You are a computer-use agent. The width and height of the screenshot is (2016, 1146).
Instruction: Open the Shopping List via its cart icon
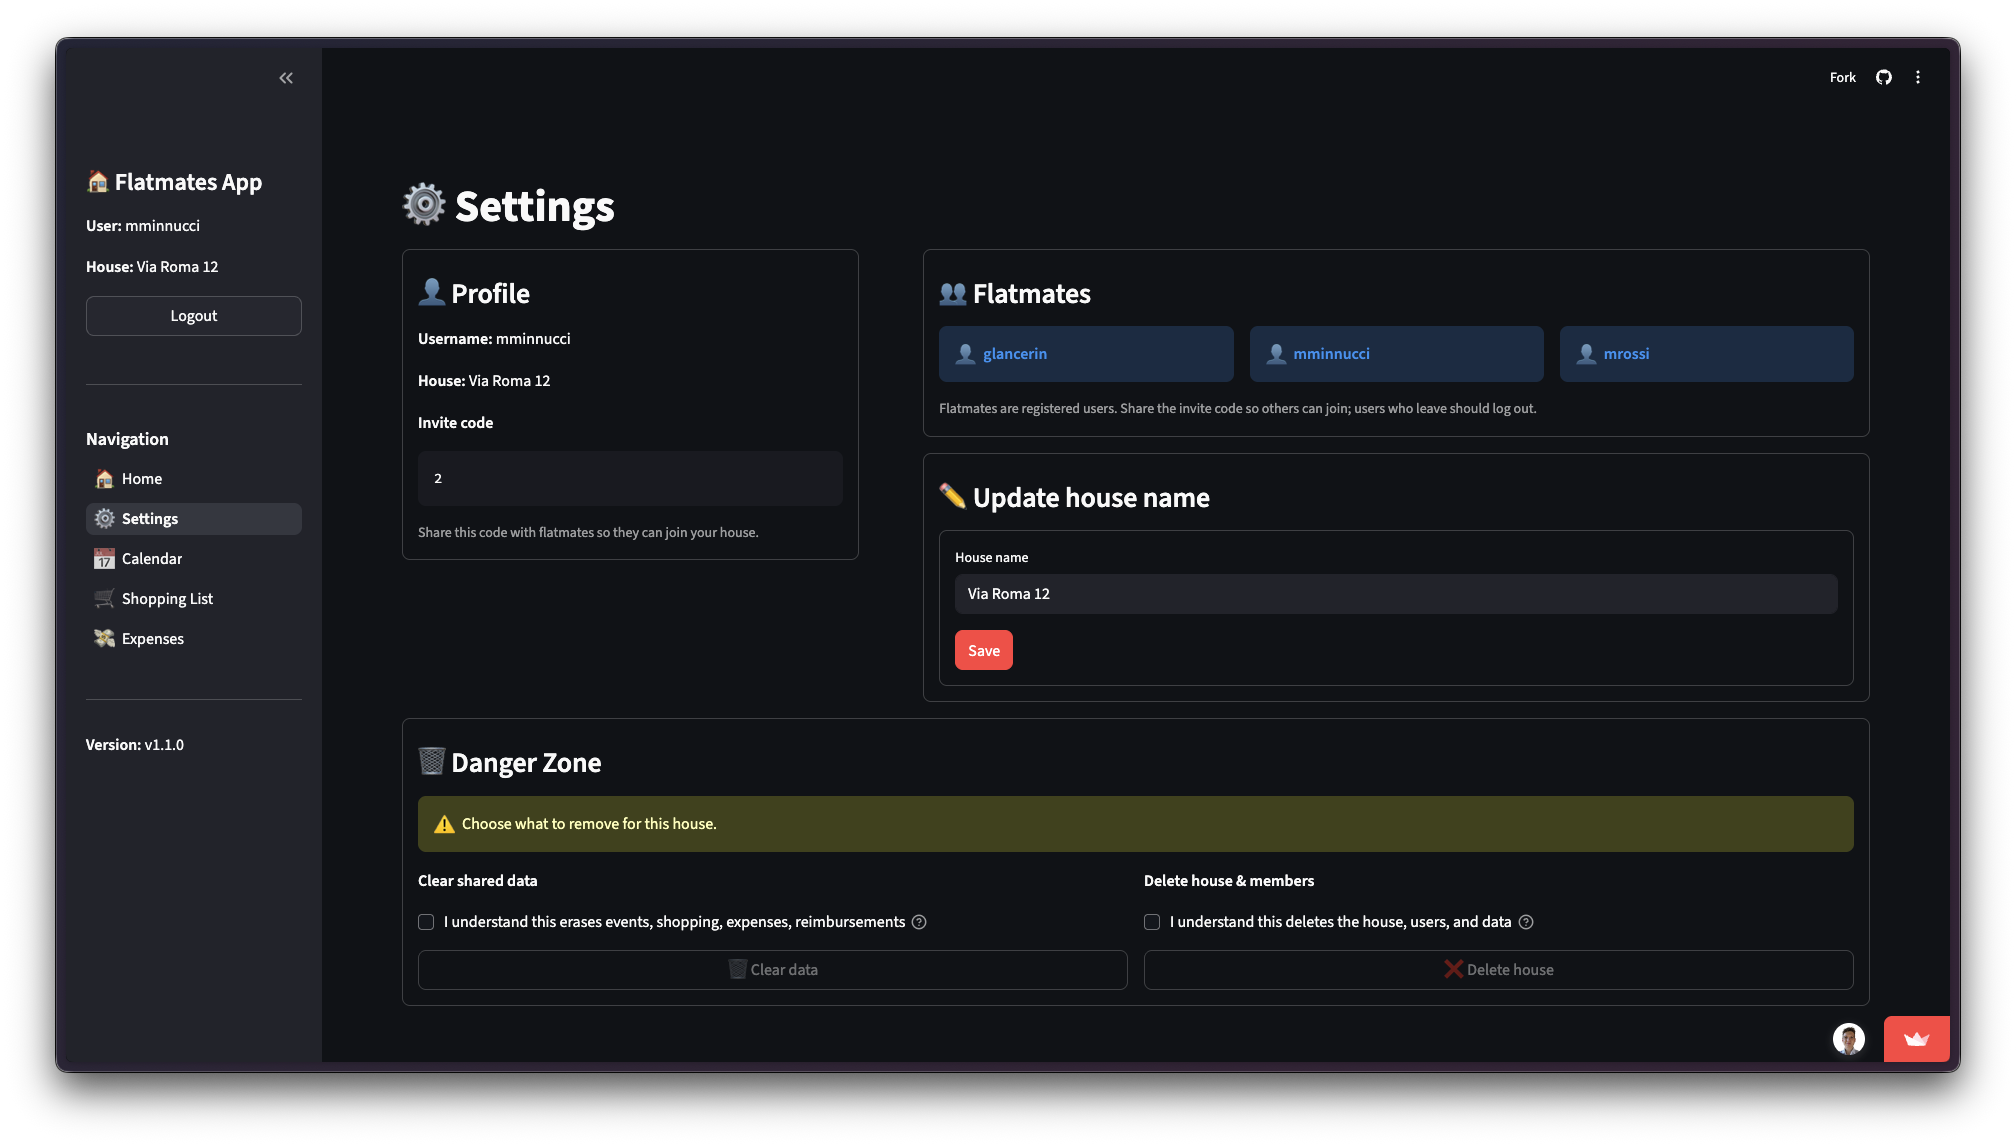click(104, 598)
